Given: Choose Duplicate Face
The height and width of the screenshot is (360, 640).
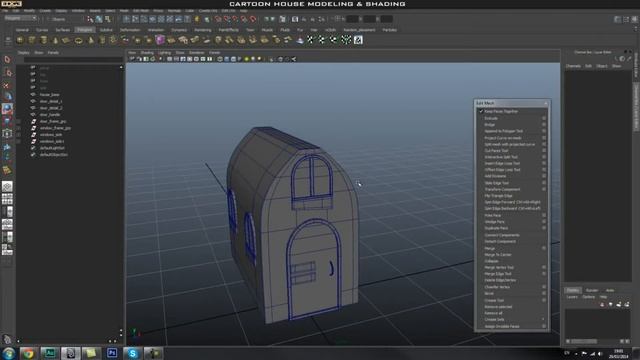Looking at the screenshot, I should tap(496, 228).
